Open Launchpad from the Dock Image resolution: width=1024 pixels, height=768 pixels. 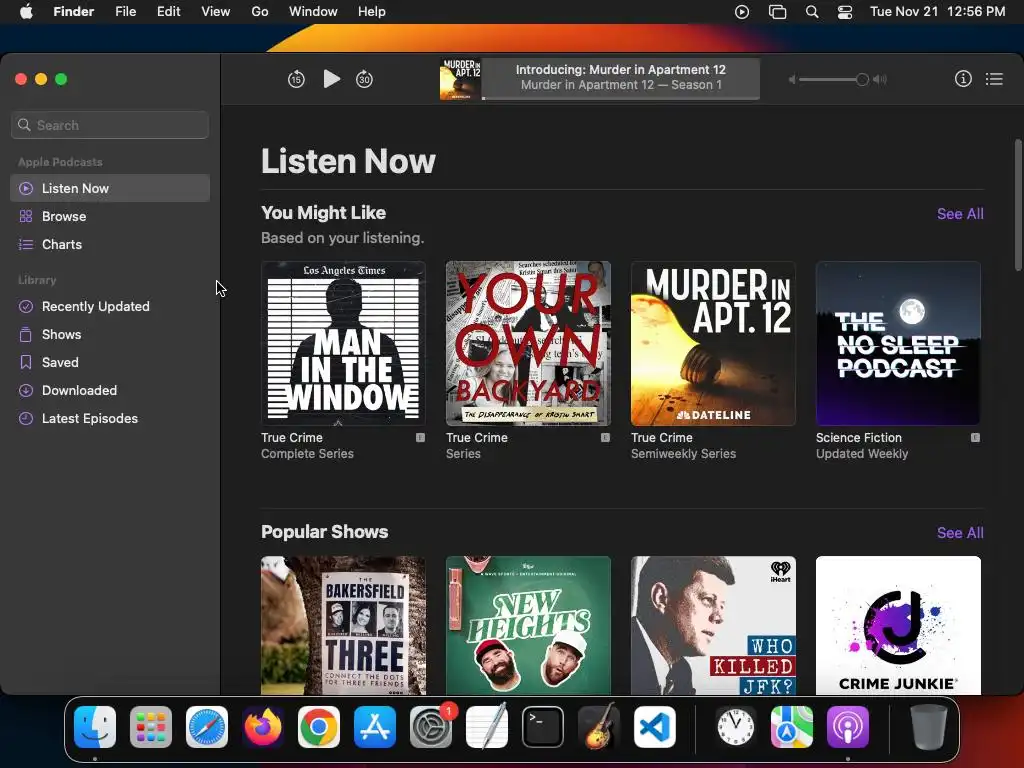pos(151,727)
